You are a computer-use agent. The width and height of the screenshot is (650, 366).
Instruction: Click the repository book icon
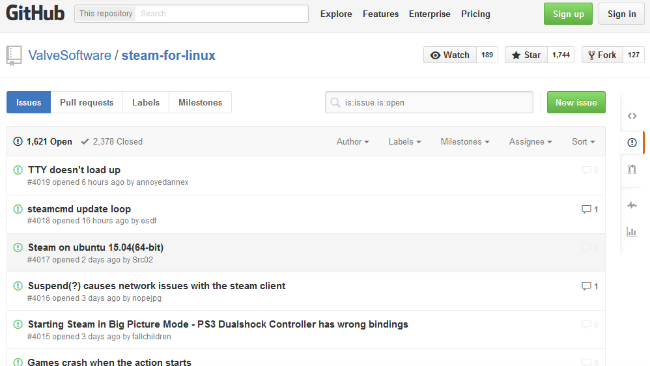pyautogui.click(x=14, y=56)
